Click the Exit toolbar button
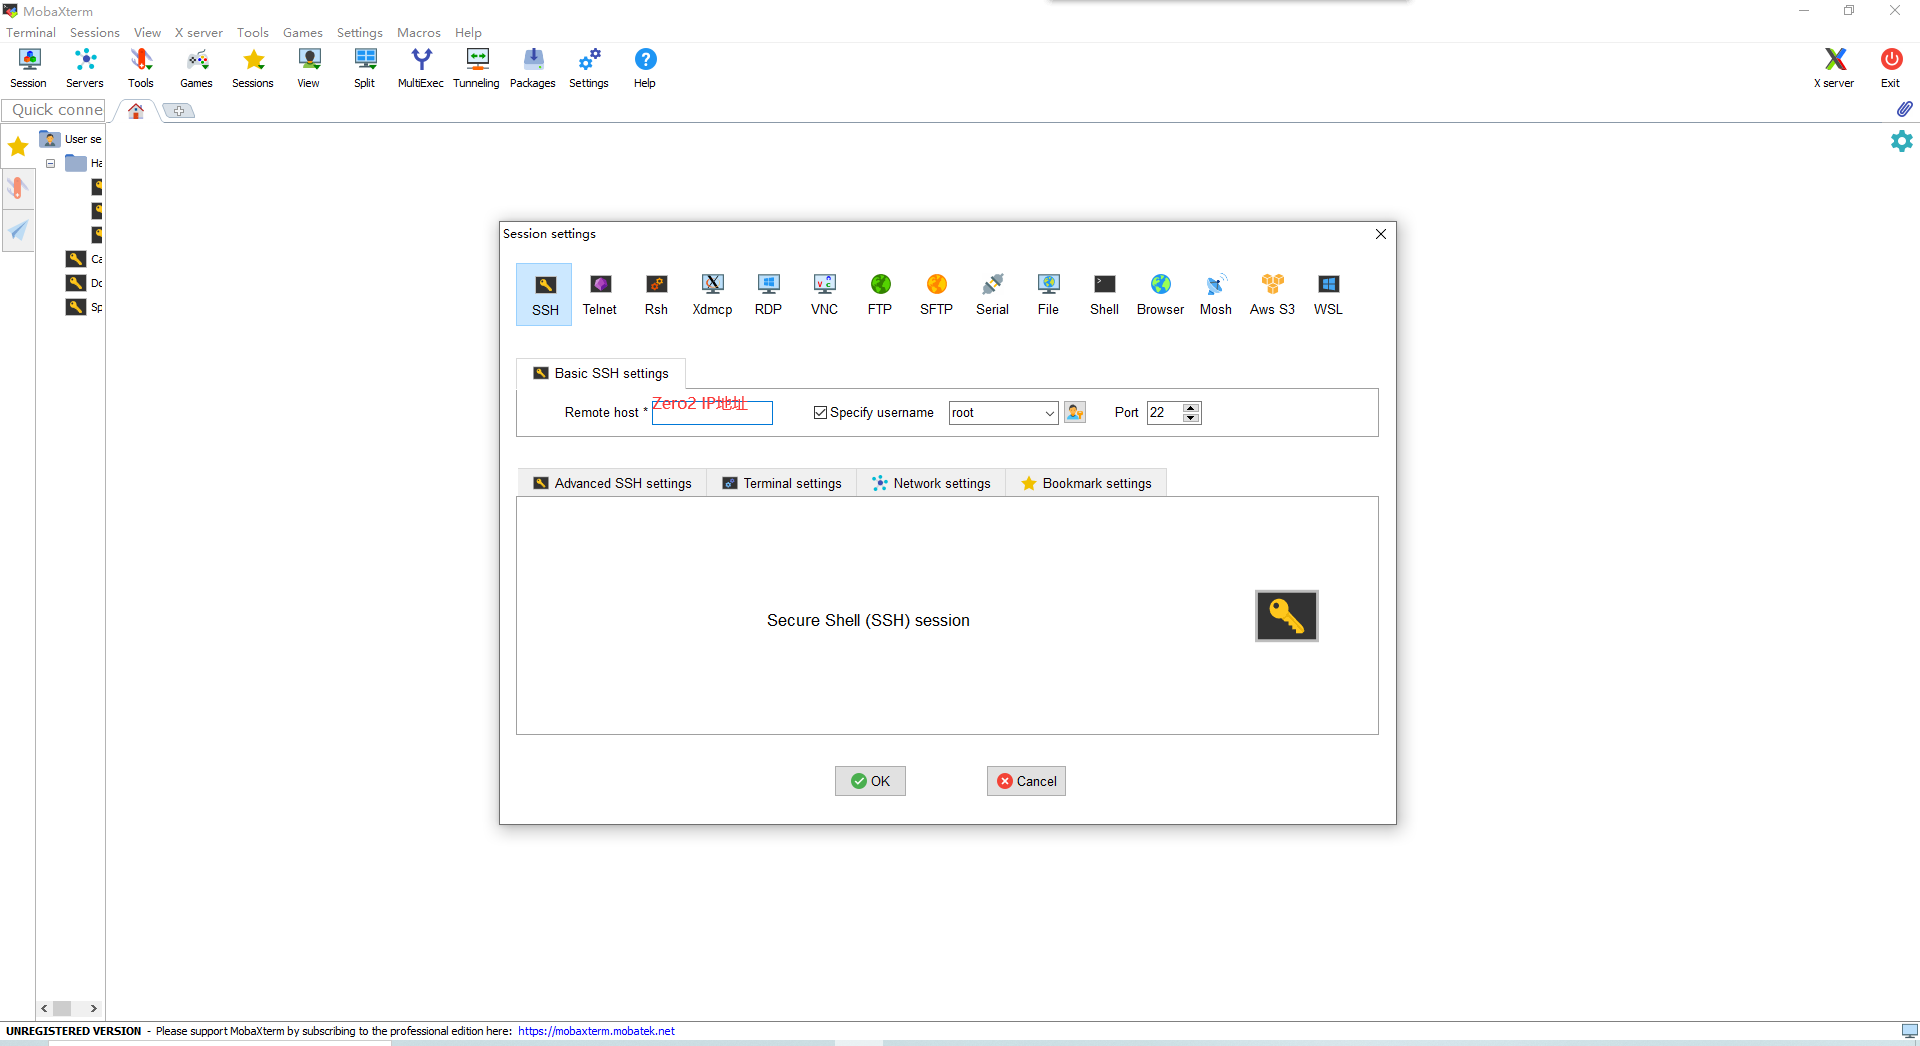Screen dimensions: 1920x1046 tap(1890, 68)
